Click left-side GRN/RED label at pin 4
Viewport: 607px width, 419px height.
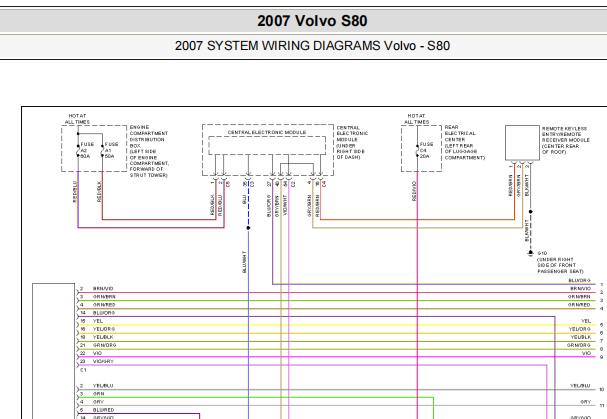pyautogui.click(x=104, y=305)
